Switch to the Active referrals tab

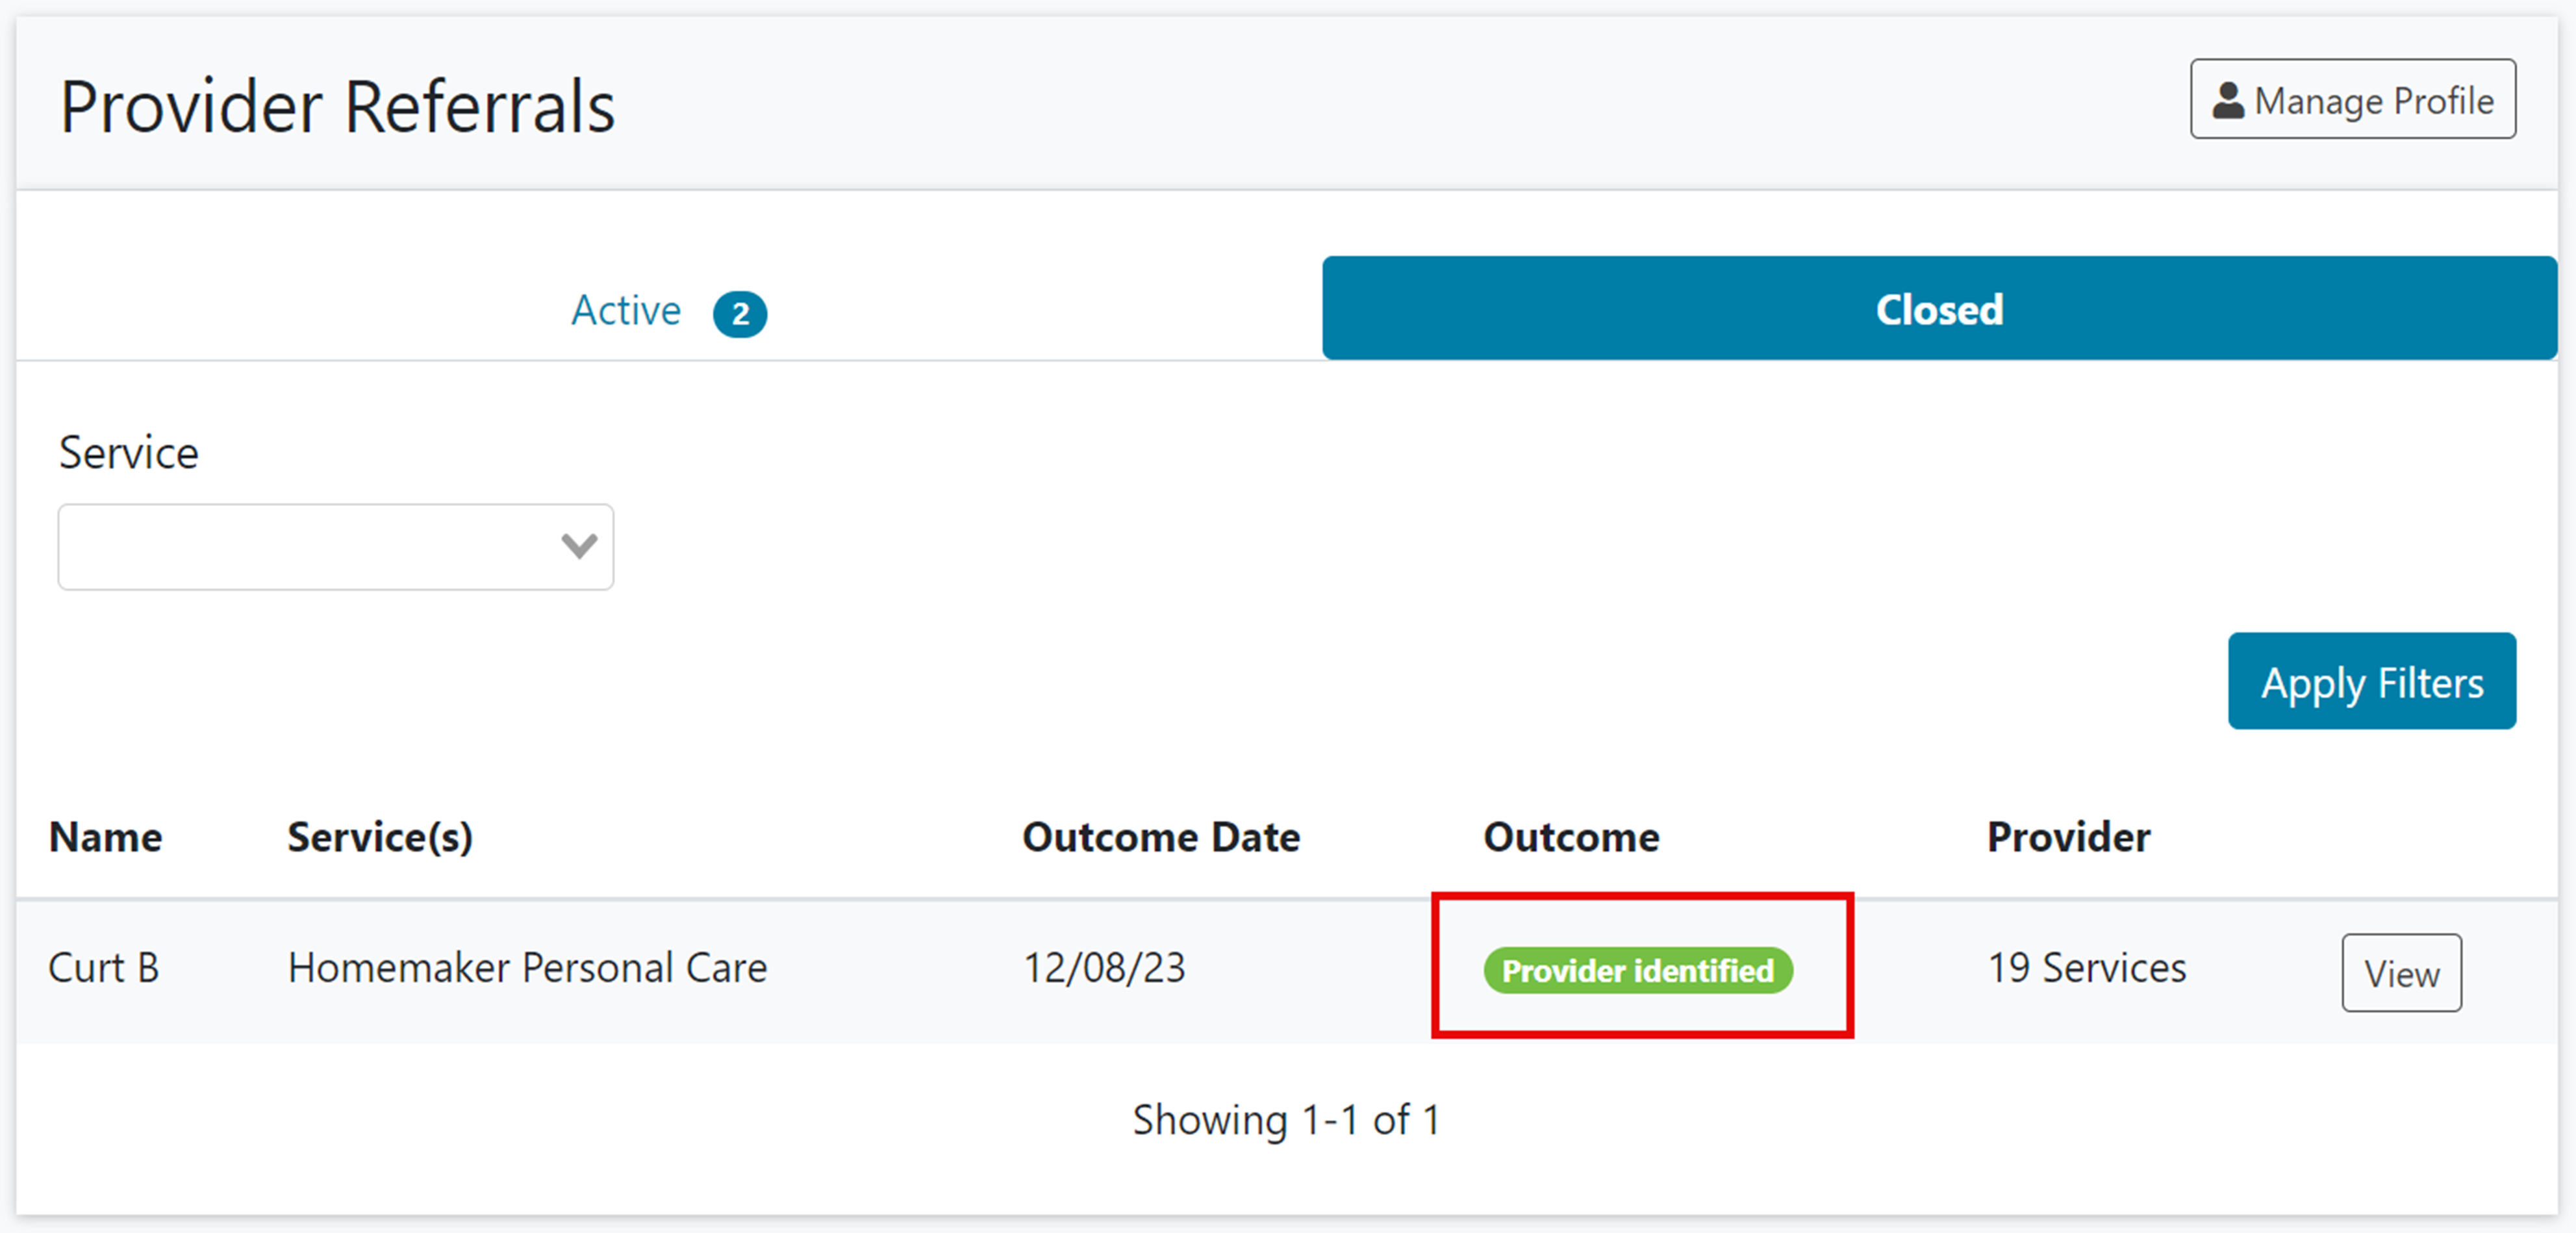tap(626, 310)
